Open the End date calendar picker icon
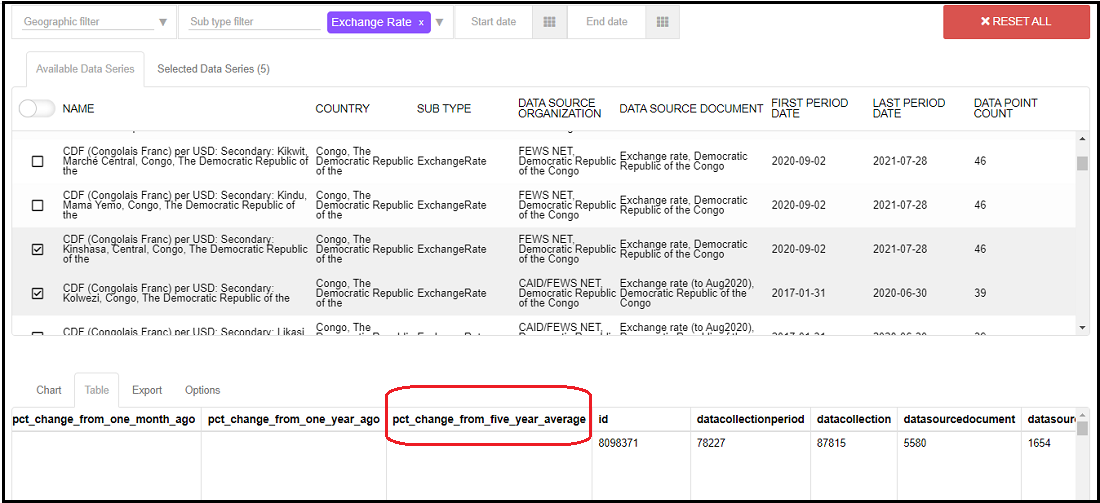Screen dimensions: 1100x503 pos(662,22)
